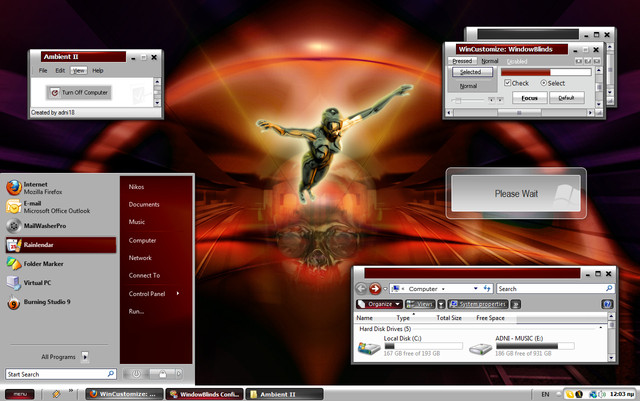
Task: Click the explorer Search field
Action: tap(556, 288)
